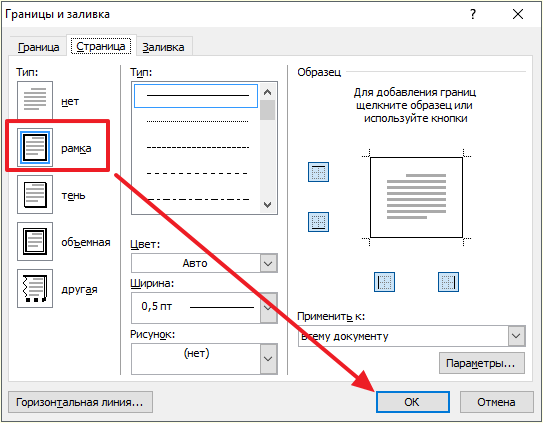This screenshot has height=423, width=543.
Task: Switch to the "Заливка" tab
Action: click(x=163, y=47)
